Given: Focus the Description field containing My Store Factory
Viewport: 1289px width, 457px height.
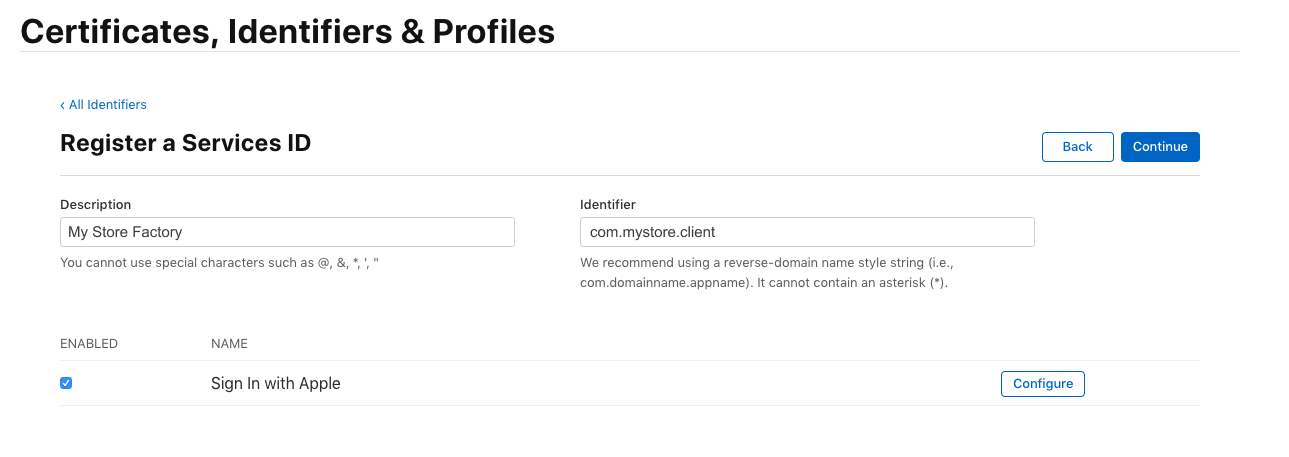Looking at the screenshot, I should pyautogui.click(x=287, y=232).
